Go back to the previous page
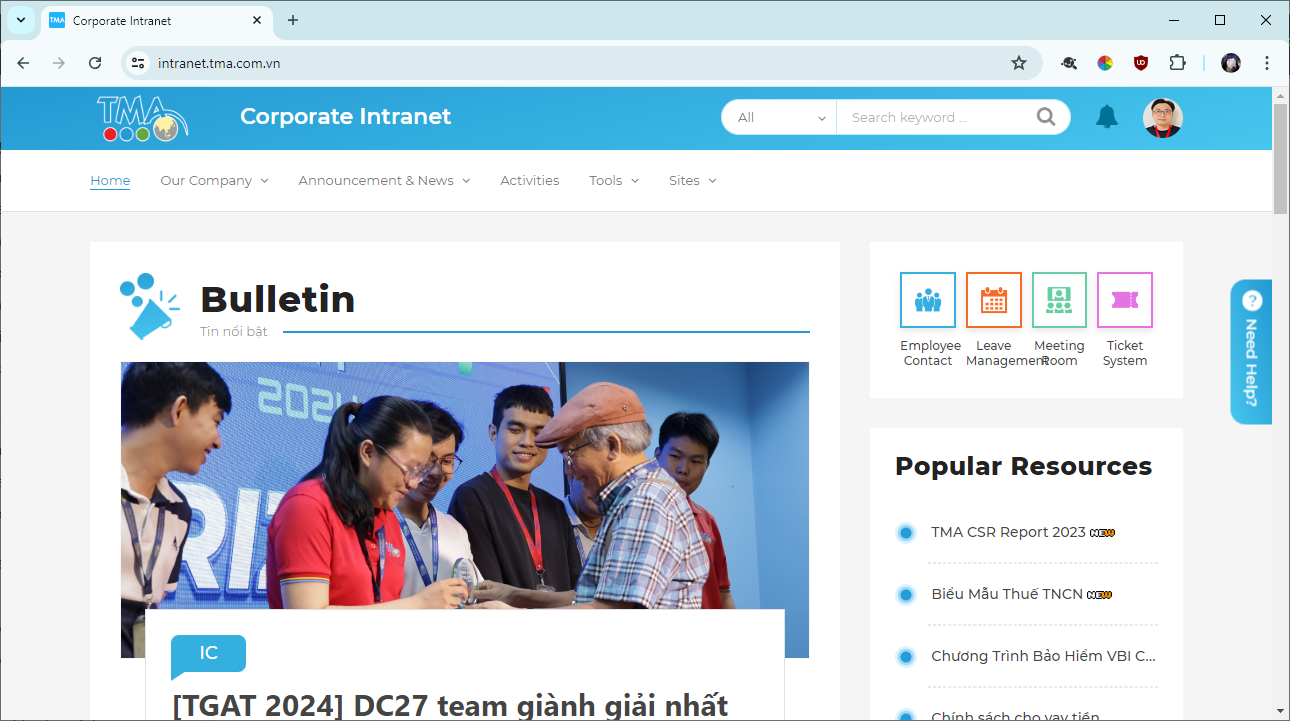Image resolution: width=1290 pixels, height=721 pixels. tap(23, 63)
